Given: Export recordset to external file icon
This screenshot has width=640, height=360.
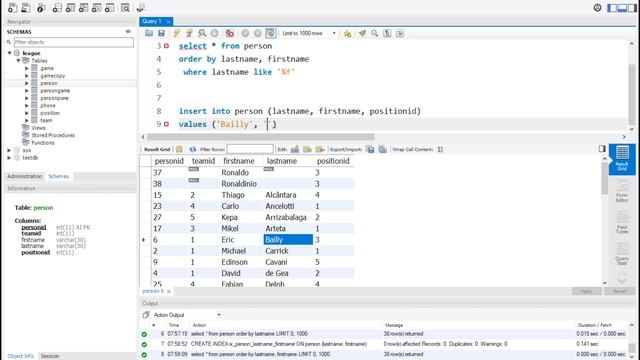Looking at the screenshot, I should coord(371,149).
